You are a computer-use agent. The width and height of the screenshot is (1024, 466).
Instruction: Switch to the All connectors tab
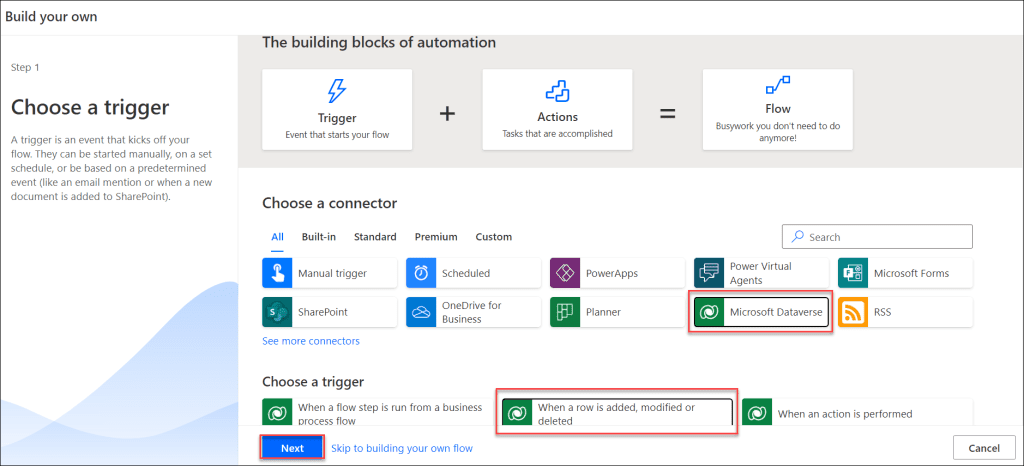pyautogui.click(x=278, y=237)
